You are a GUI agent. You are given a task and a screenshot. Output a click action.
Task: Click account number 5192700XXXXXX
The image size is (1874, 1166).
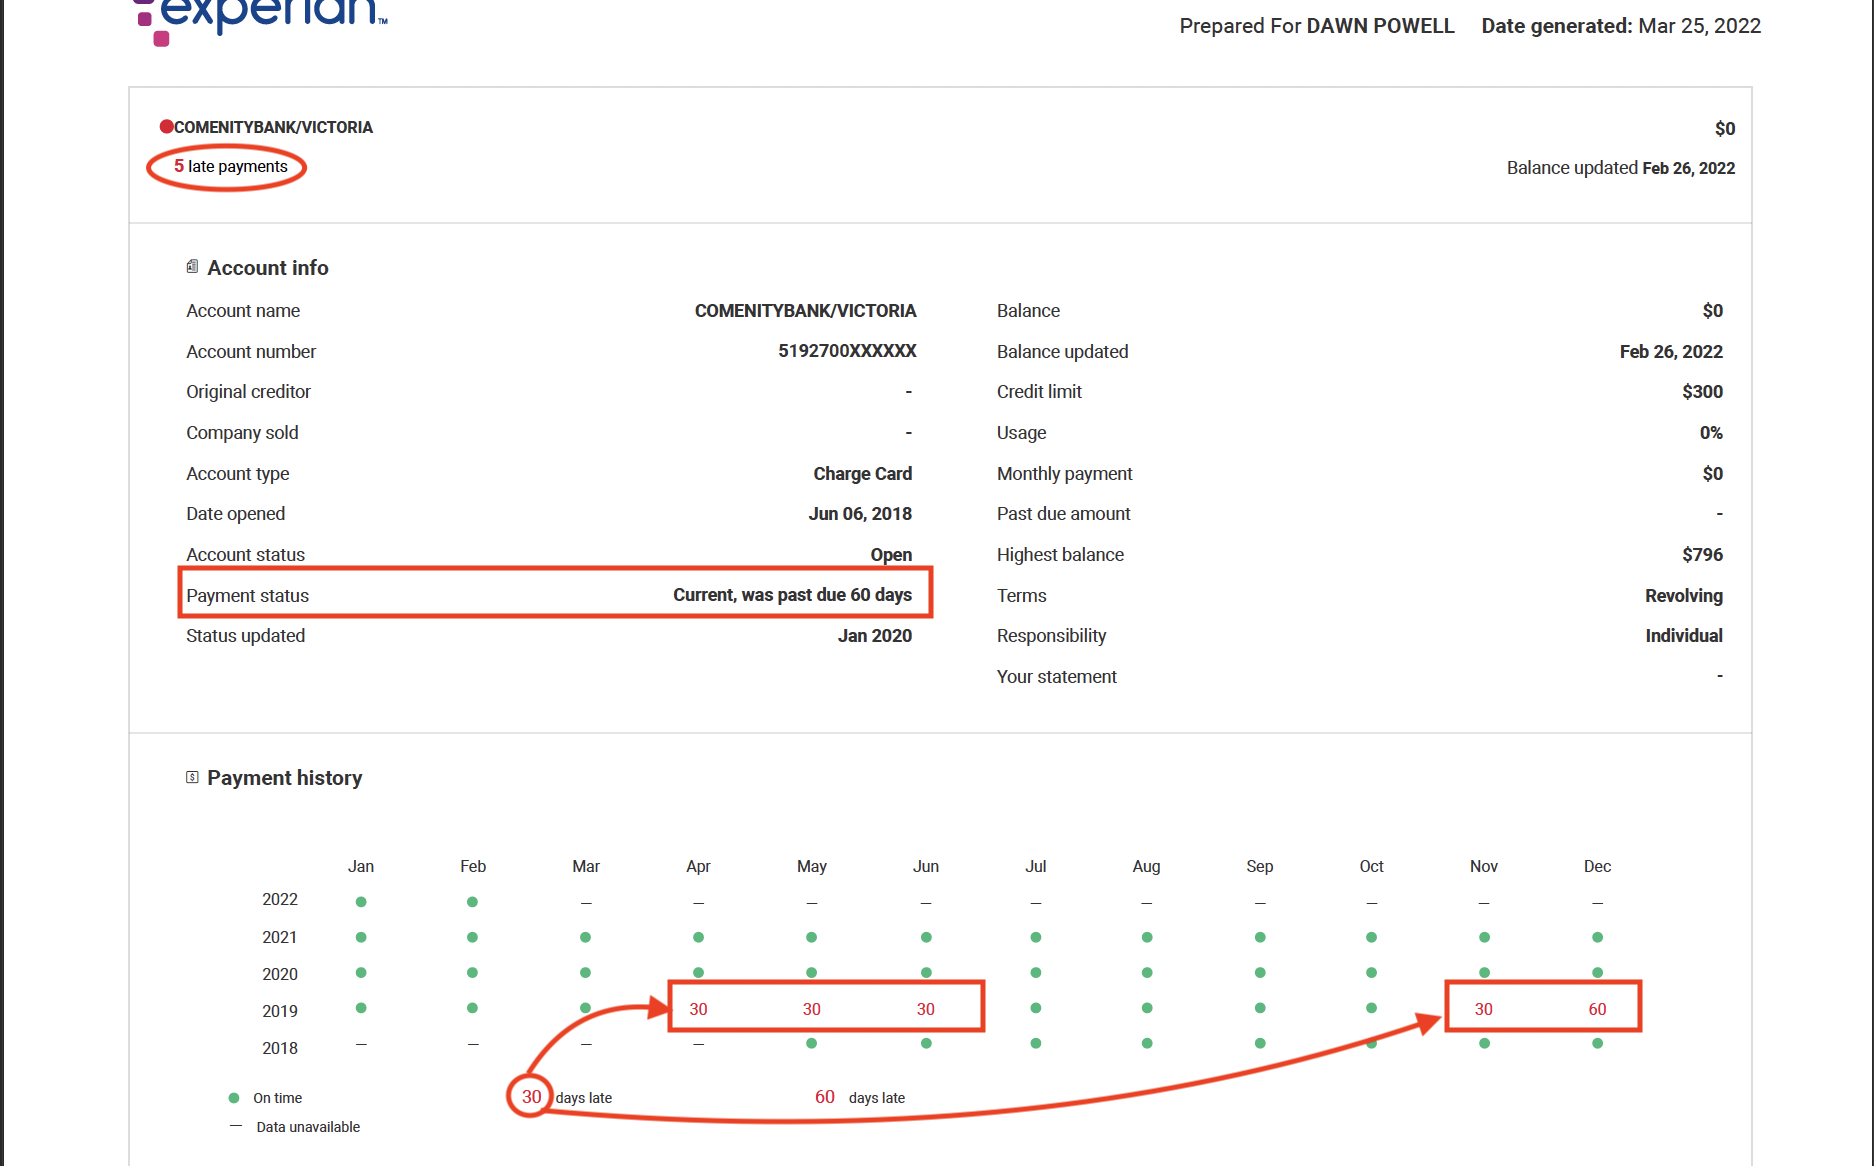click(x=847, y=351)
